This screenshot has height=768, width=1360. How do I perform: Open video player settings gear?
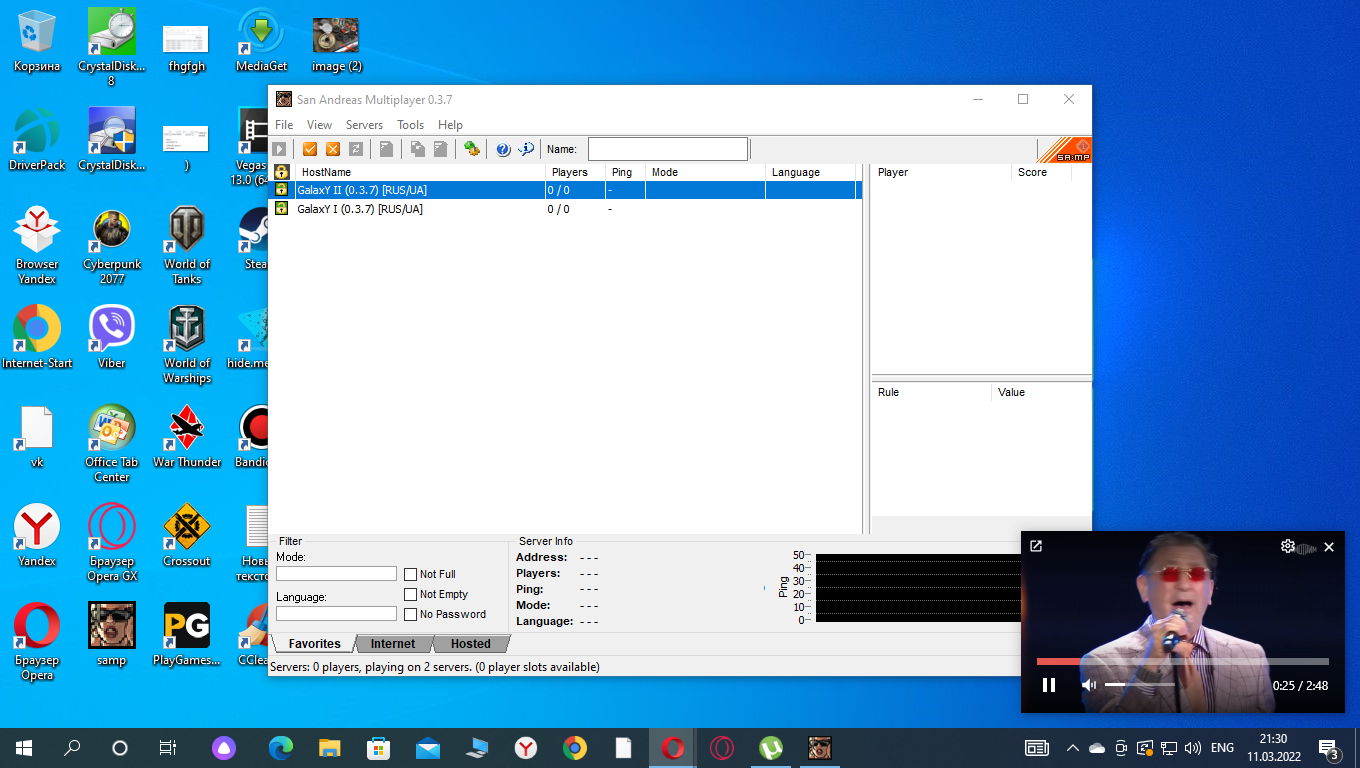(x=1288, y=546)
